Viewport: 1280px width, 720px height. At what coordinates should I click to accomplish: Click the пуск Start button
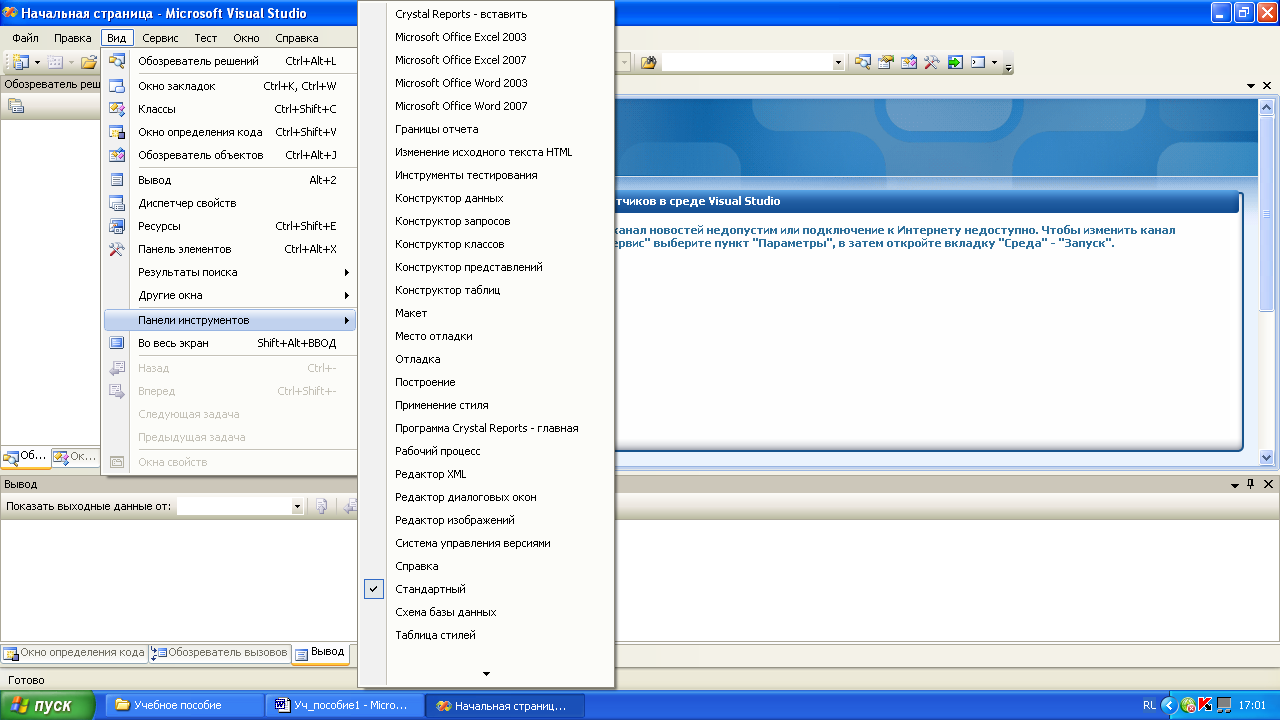point(48,705)
